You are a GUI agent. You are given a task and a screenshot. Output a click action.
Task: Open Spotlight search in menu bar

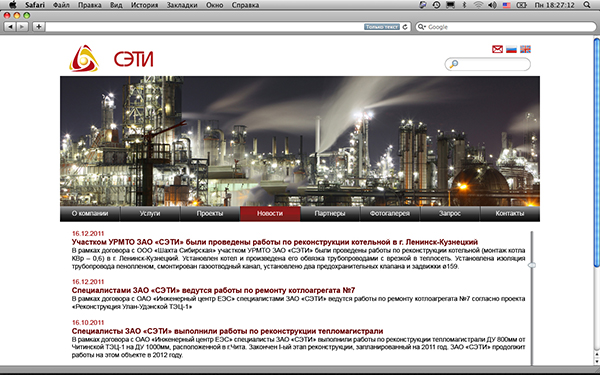pyautogui.click(x=587, y=5)
